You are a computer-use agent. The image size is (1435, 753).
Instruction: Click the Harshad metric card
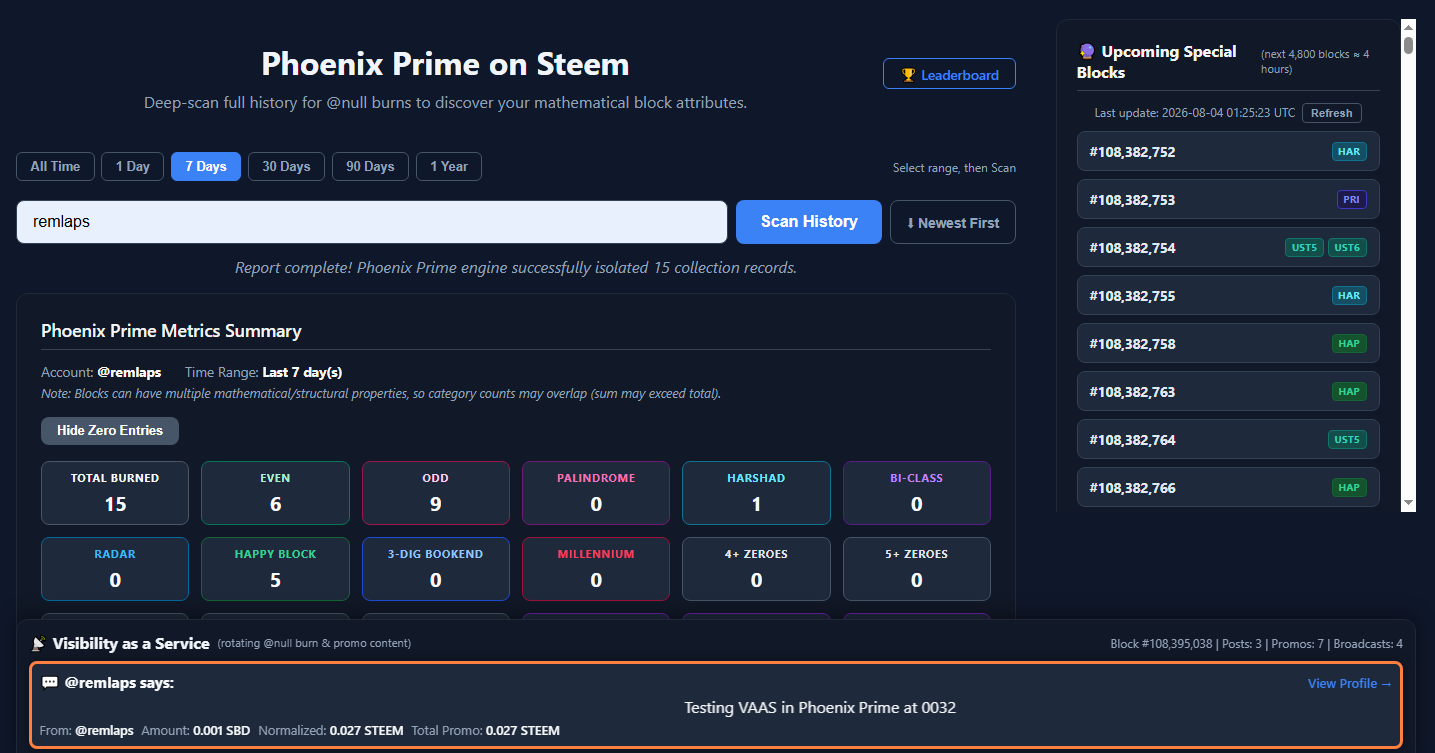coord(756,493)
